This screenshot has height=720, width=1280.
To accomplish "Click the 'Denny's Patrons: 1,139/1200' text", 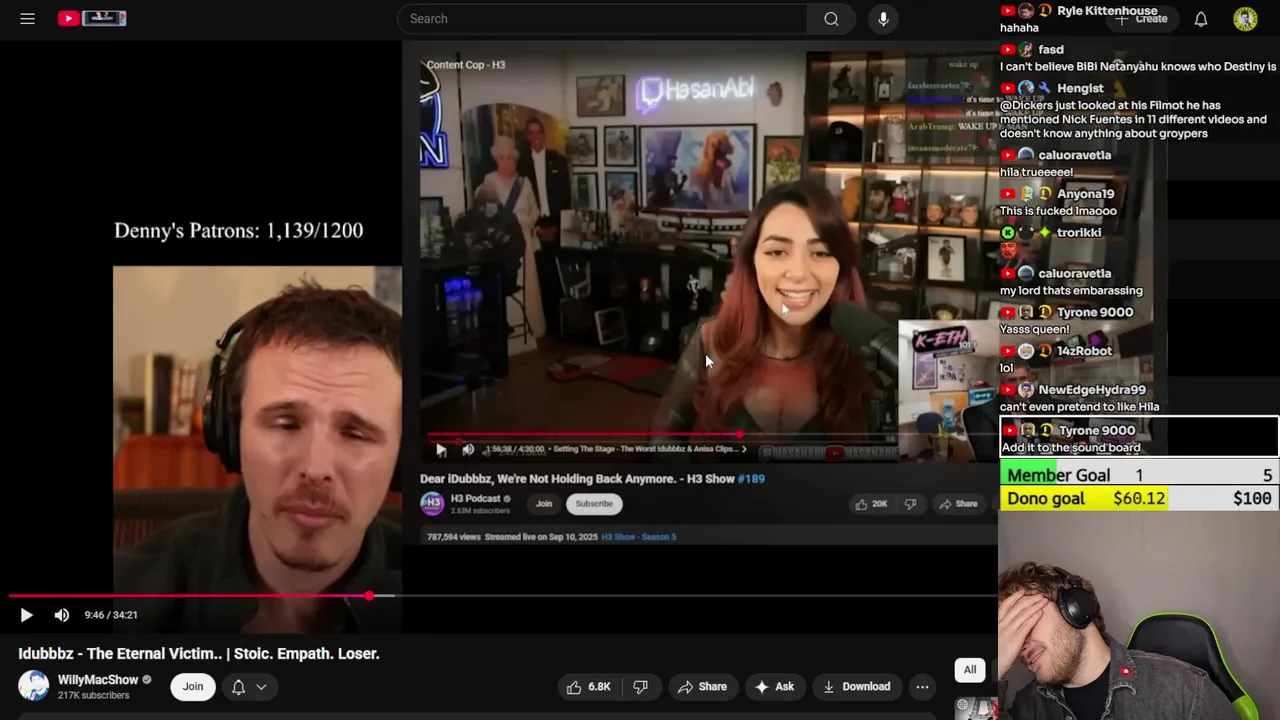I will [x=238, y=230].
